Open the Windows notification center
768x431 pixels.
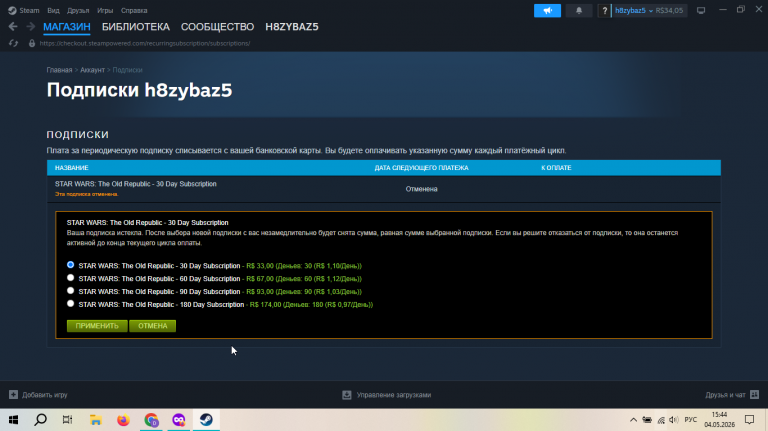click(749, 420)
